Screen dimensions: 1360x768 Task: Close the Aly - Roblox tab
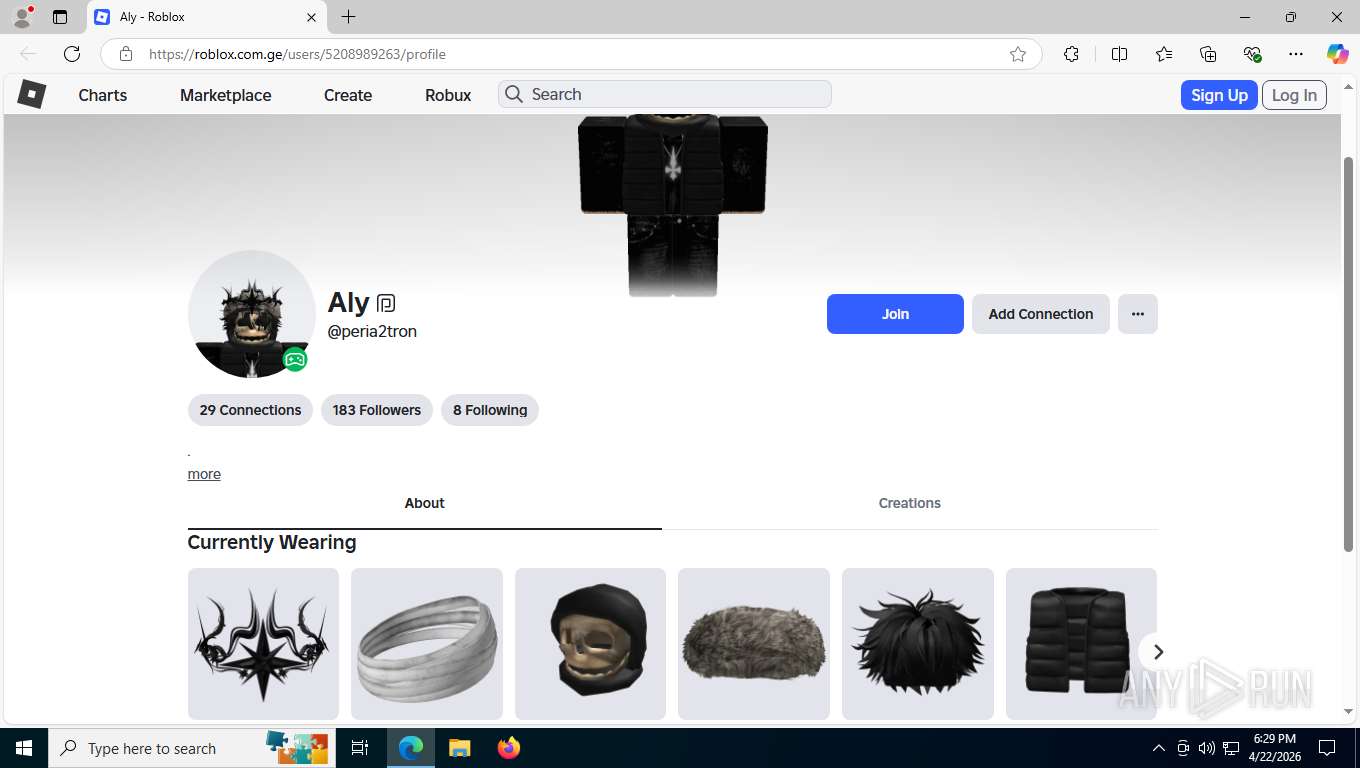coord(311,17)
